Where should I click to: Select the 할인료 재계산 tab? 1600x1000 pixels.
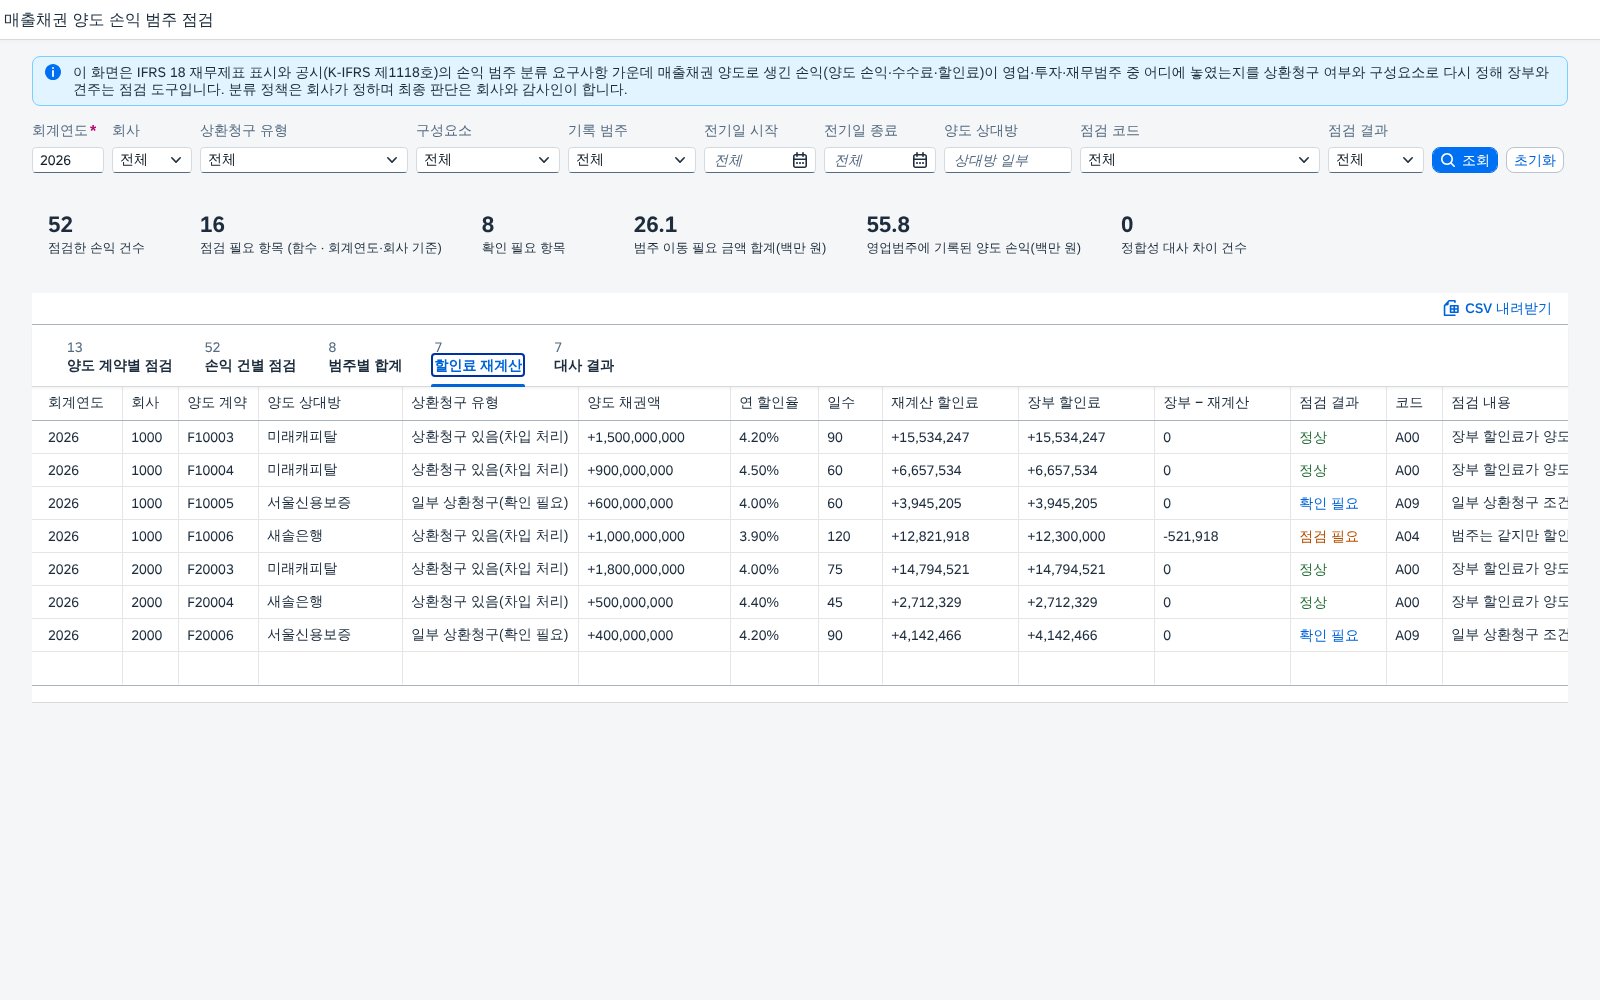click(x=478, y=365)
